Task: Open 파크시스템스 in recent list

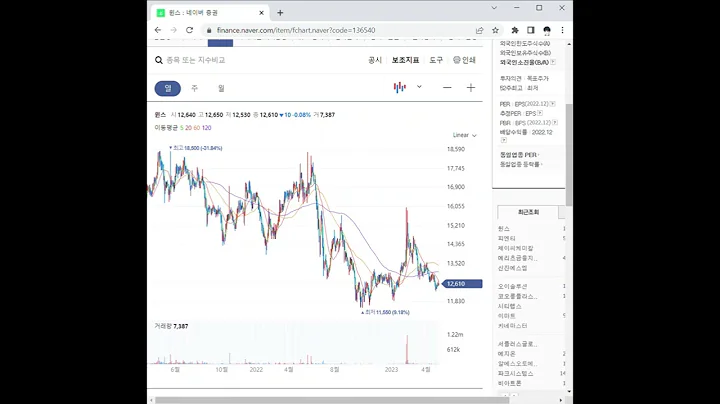Action: coord(515,374)
